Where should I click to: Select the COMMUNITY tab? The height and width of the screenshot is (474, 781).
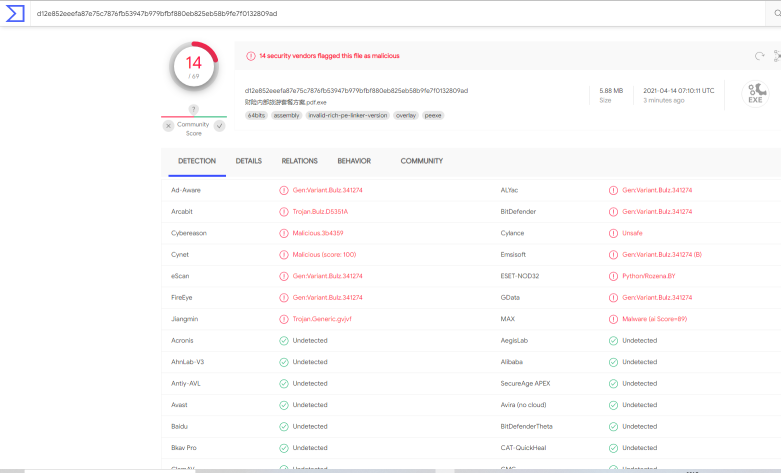[421, 161]
